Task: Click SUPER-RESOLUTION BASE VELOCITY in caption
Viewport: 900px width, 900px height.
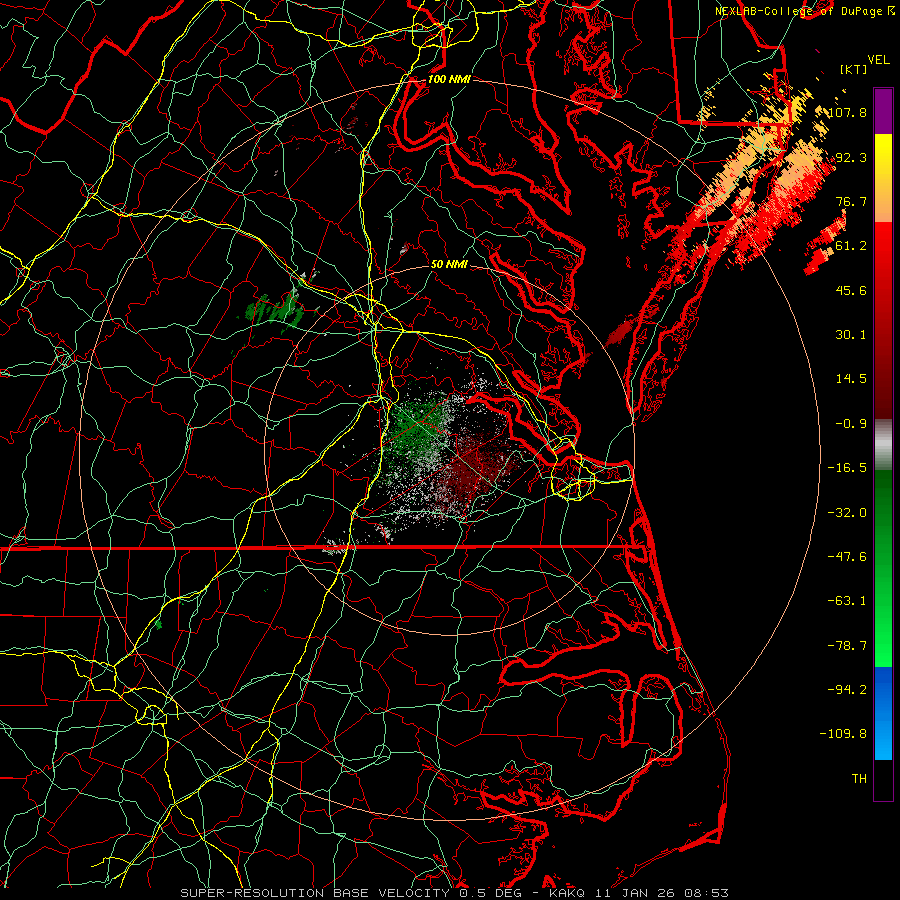Action: pyautogui.click(x=315, y=893)
